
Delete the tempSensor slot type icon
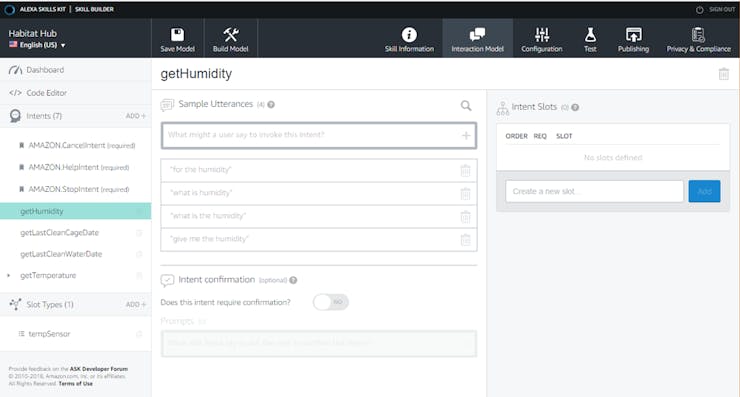pos(139,334)
